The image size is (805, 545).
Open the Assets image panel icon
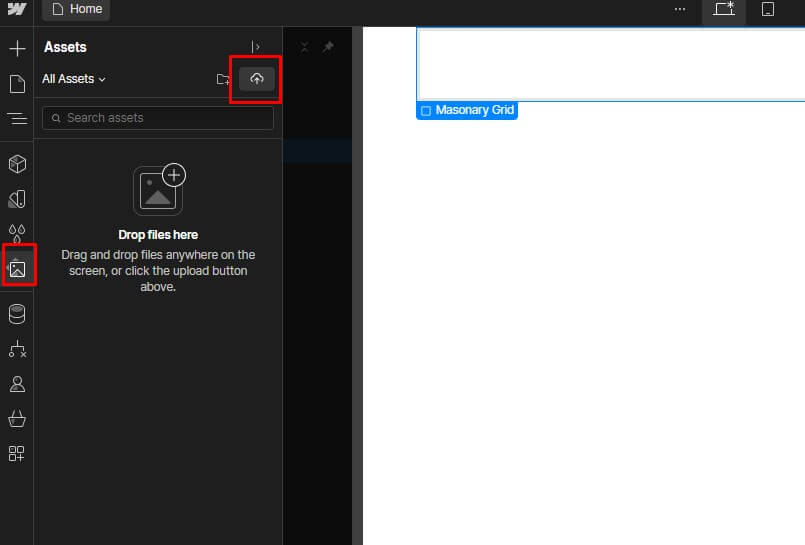click(x=17, y=268)
